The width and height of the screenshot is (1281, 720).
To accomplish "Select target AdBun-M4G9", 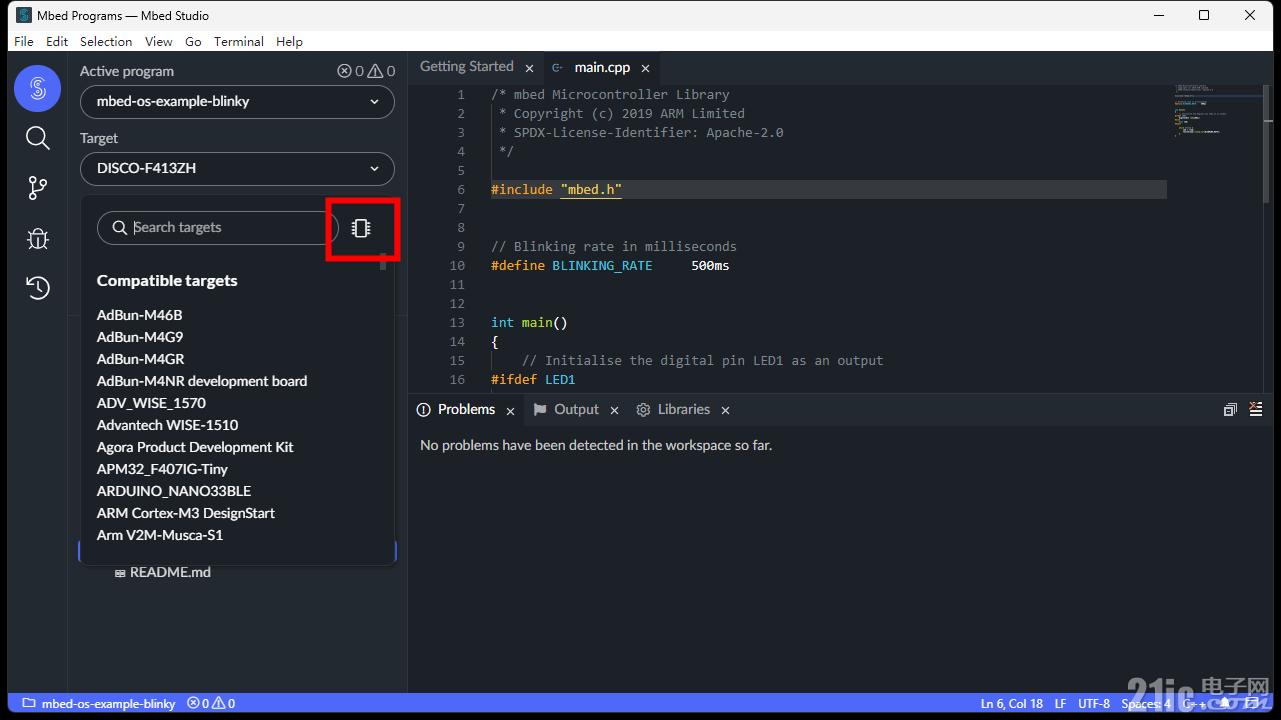I will [x=140, y=338].
